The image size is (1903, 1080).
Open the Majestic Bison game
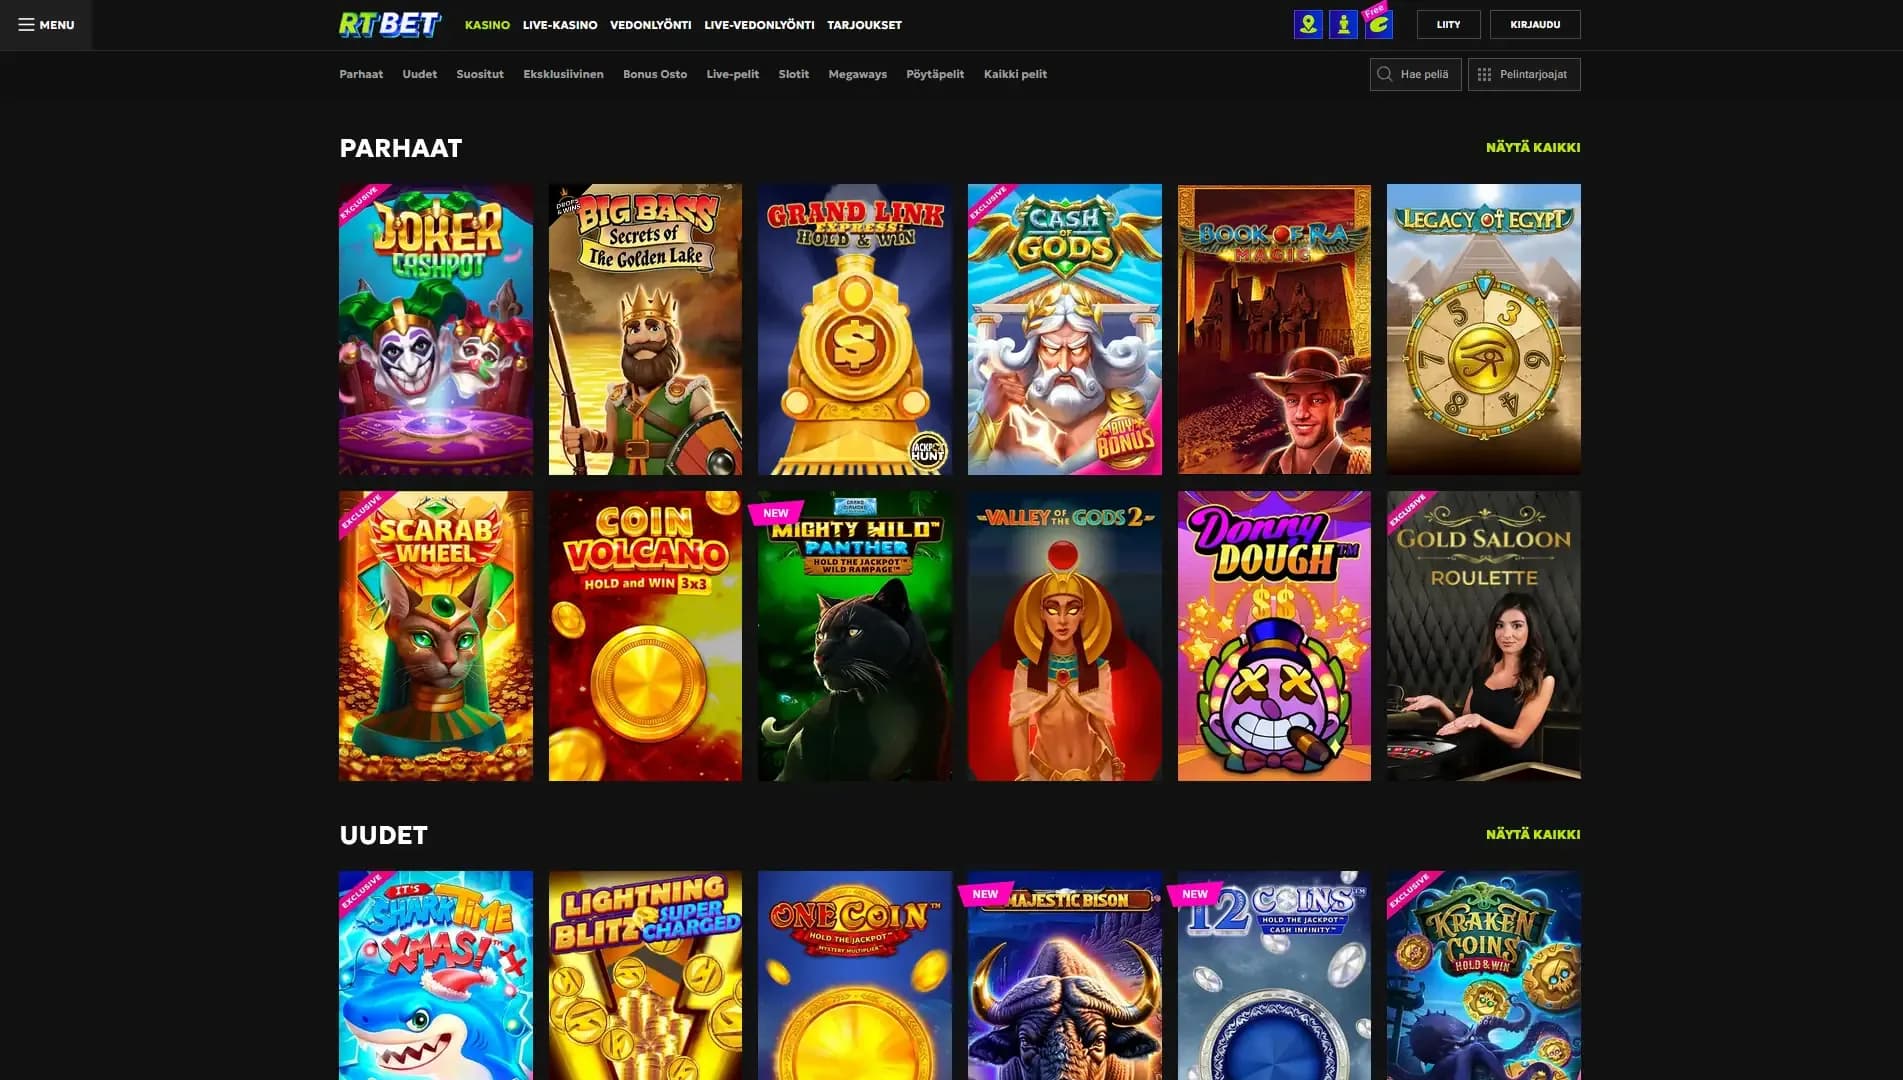click(x=1065, y=975)
